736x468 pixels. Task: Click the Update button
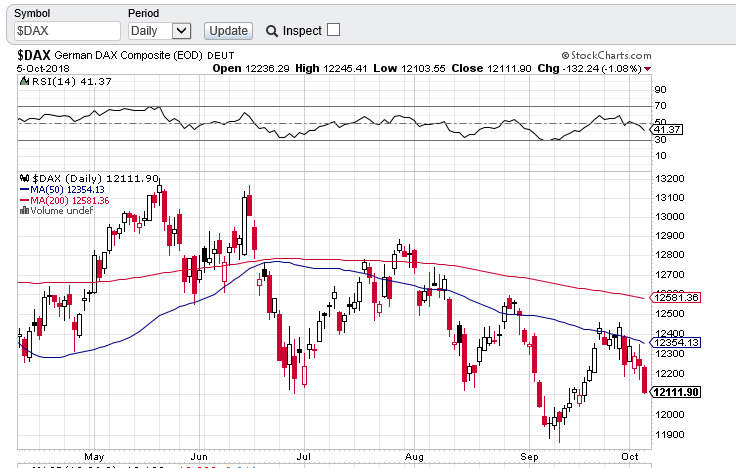(x=228, y=31)
